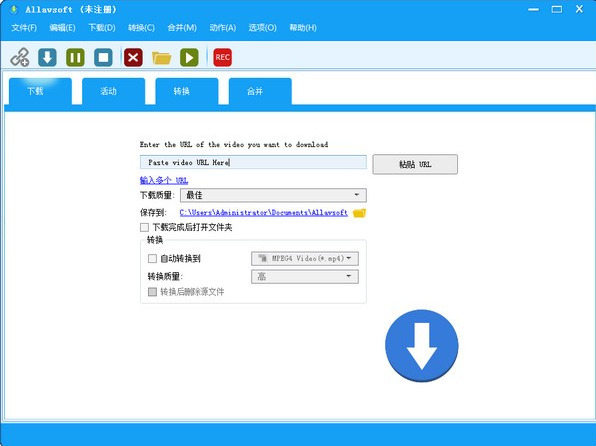Click the paste URL chain-link toolbar icon
596x446 pixels.
(20, 57)
